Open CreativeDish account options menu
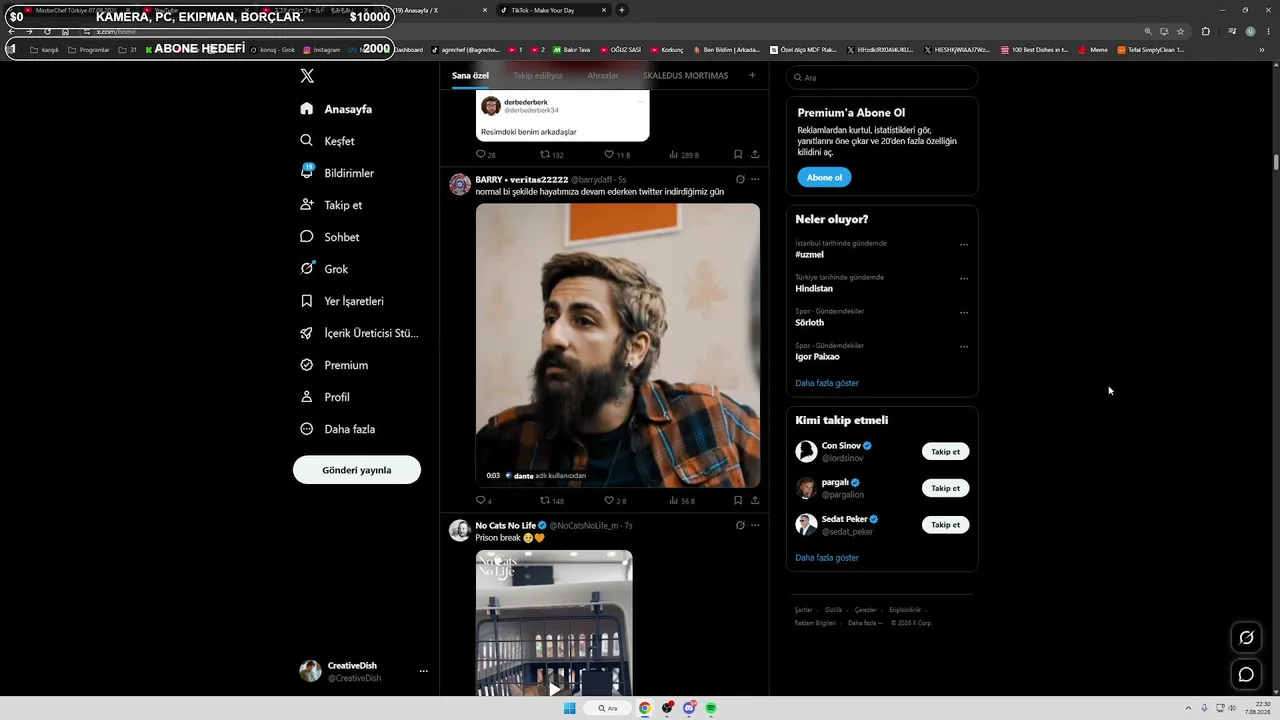The width and height of the screenshot is (1280, 720). pyautogui.click(x=424, y=671)
